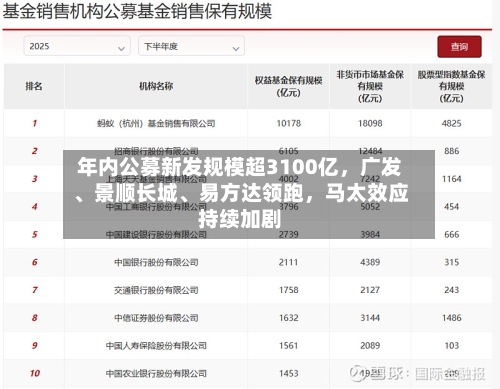This screenshot has width=500, height=389.
Task: Click value 4389 in the table
Action: click(x=370, y=262)
